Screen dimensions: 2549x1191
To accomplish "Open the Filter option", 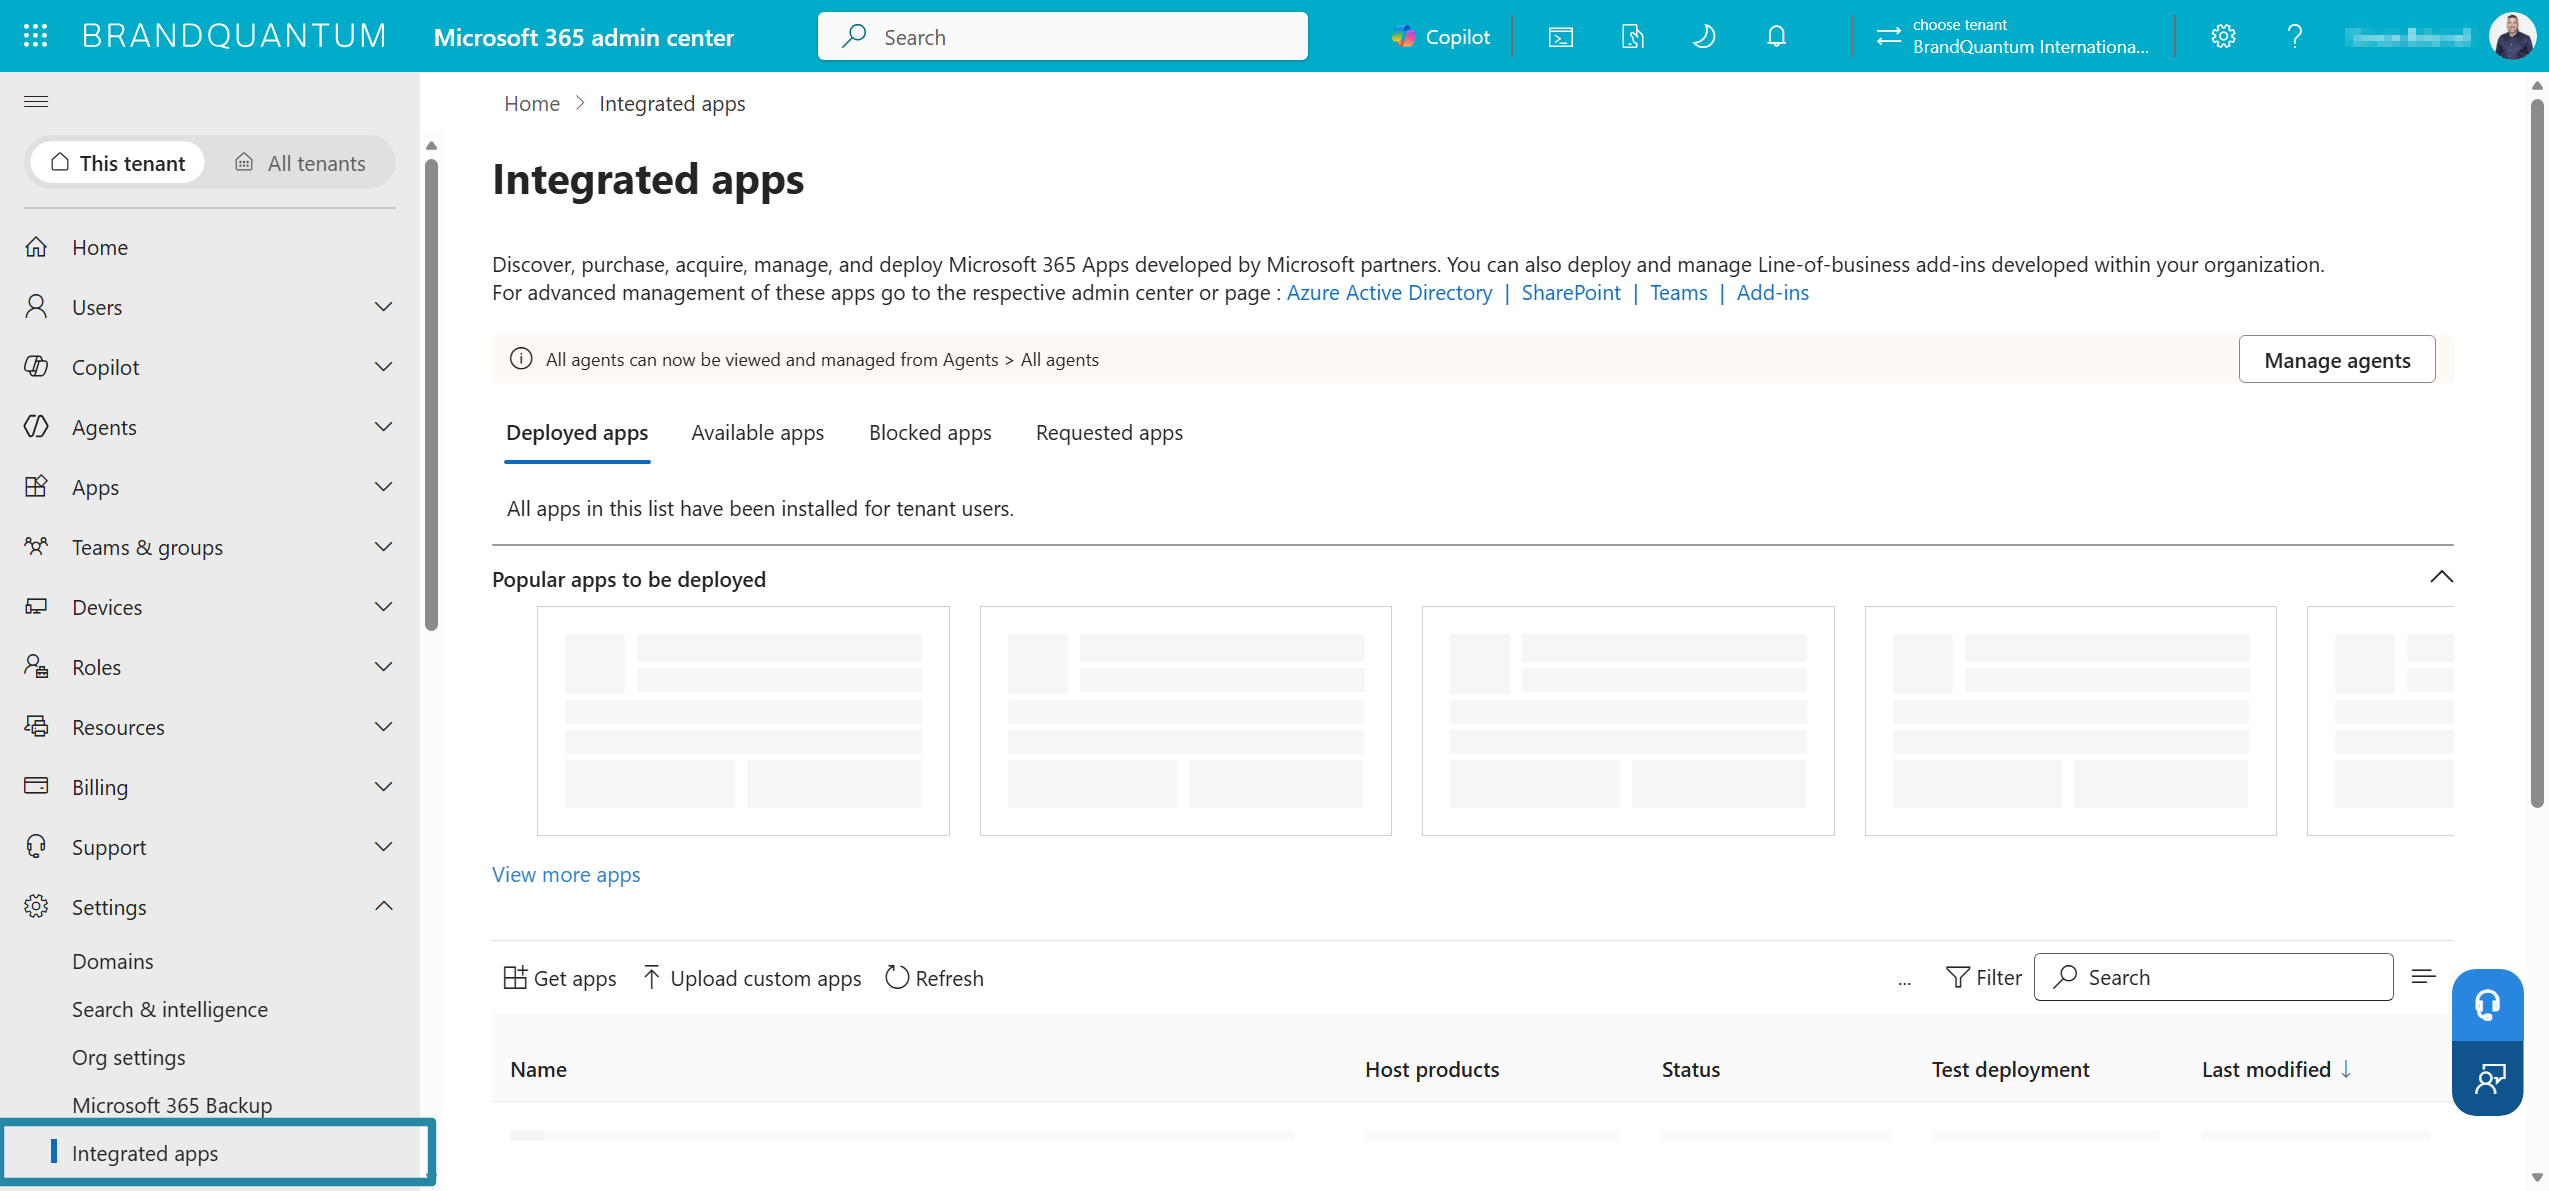I will (x=1984, y=977).
